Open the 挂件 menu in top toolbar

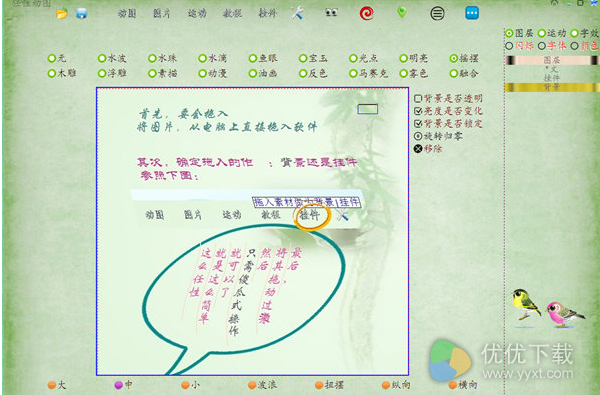tap(267, 13)
